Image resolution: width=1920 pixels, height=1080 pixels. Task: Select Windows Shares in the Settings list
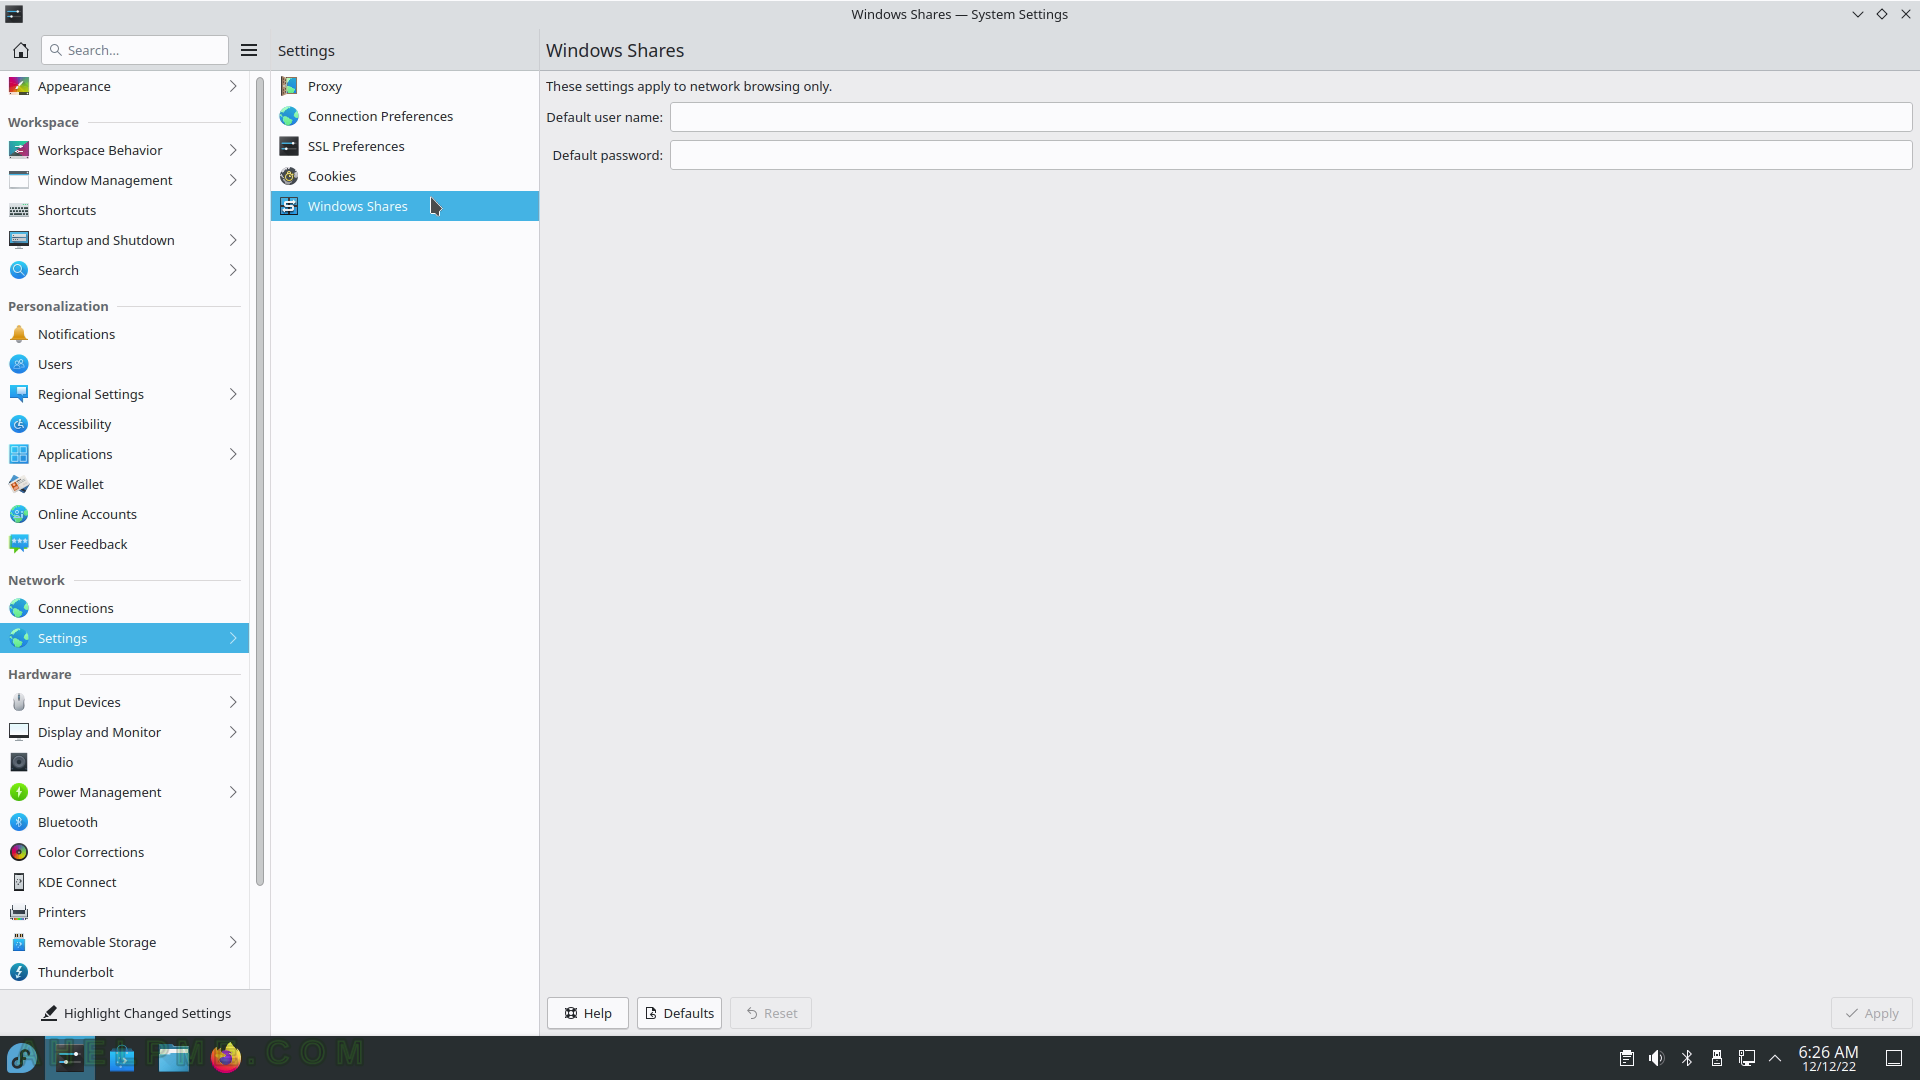point(405,206)
